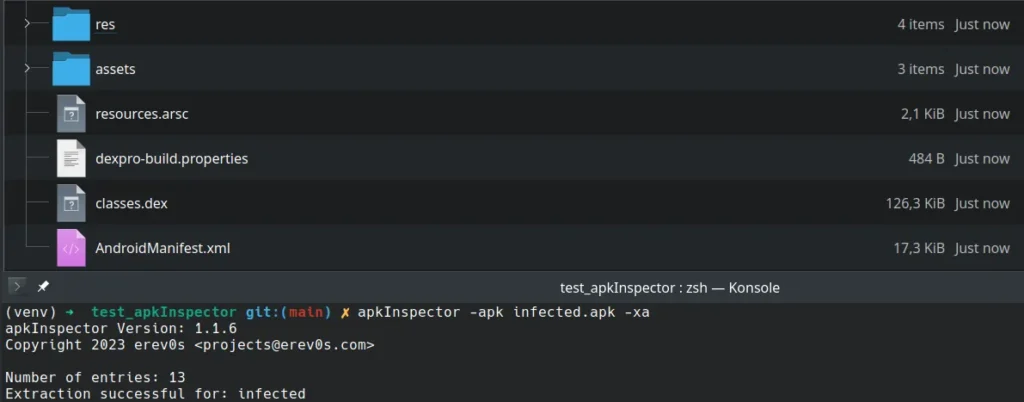Image resolution: width=1024 pixels, height=402 pixels.
Task: Select the dexpro-build.properties document icon
Action: [x=71, y=158]
